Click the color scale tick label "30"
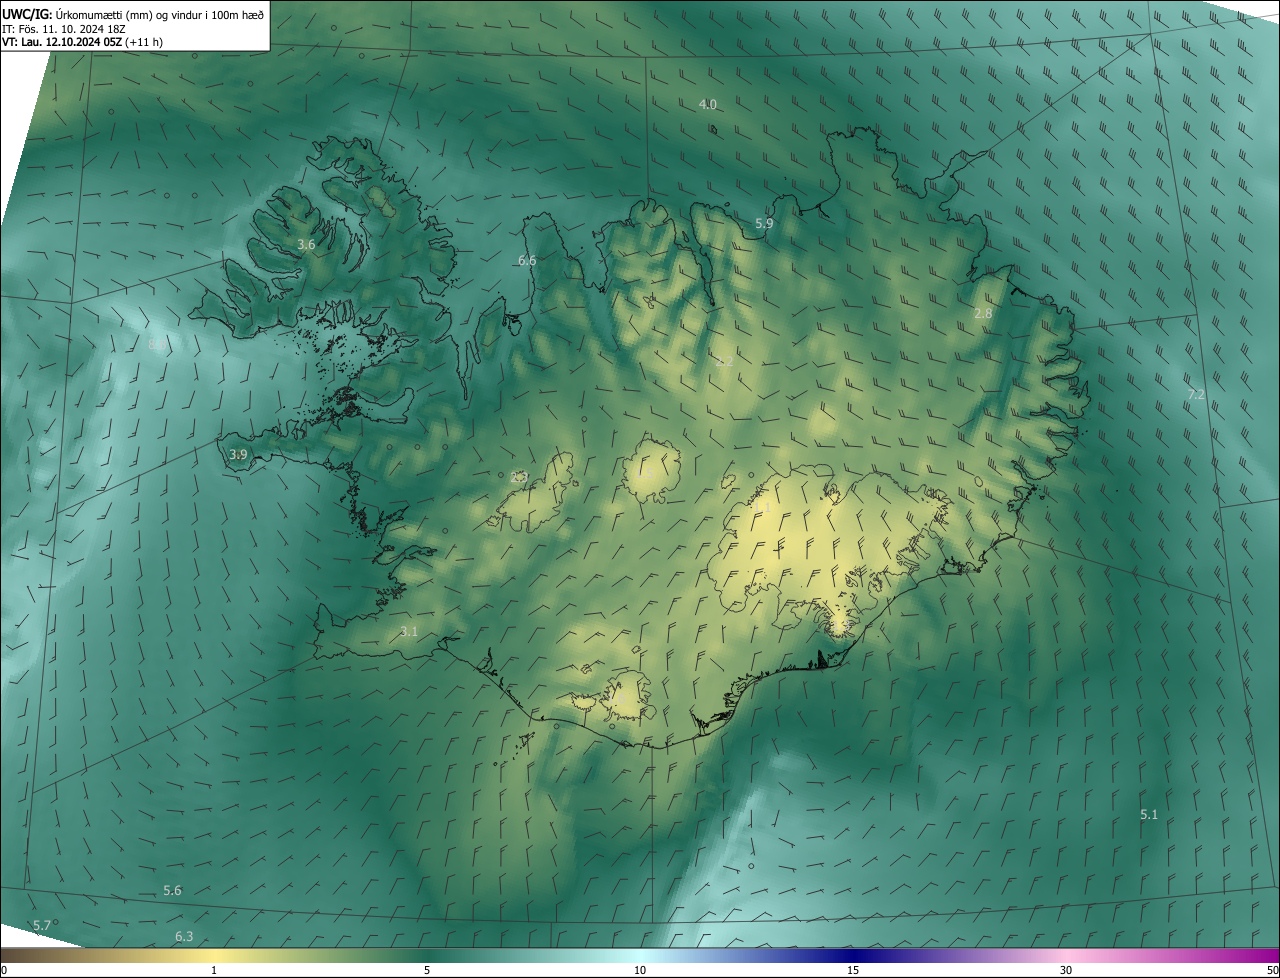The height and width of the screenshot is (978, 1280). click(x=1066, y=970)
